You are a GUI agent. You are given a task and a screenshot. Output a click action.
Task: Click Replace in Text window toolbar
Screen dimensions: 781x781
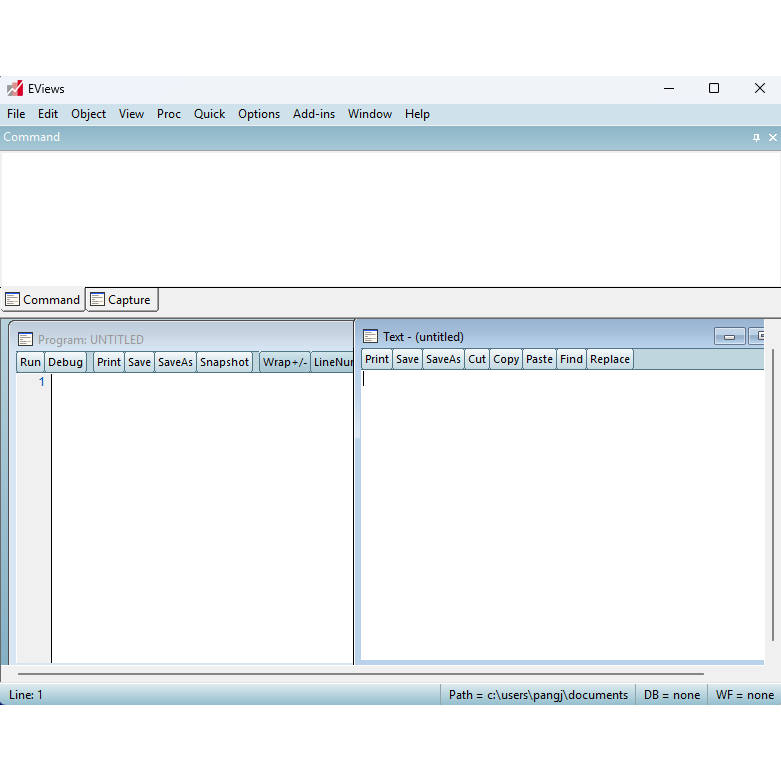(x=609, y=359)
